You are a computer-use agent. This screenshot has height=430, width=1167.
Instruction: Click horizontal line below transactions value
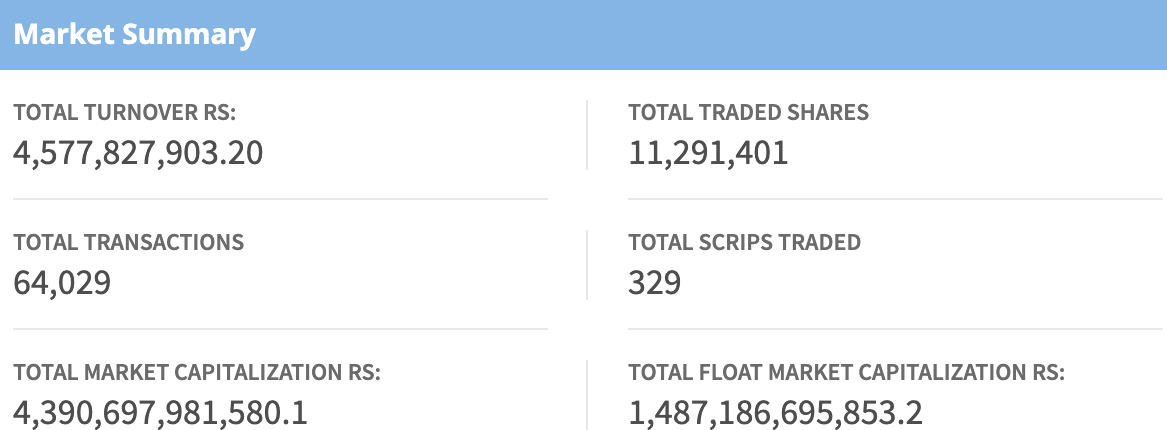tap(280, 329)
